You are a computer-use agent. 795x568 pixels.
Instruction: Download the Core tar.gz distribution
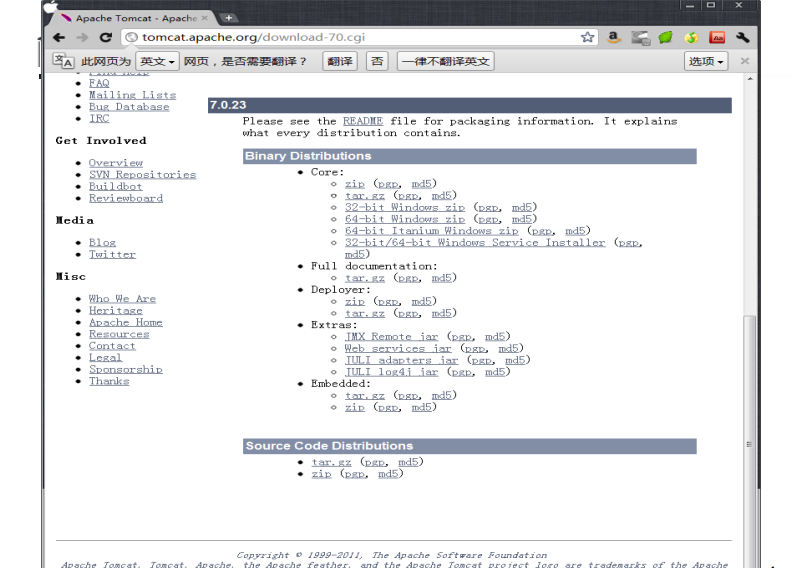(365, 195)
